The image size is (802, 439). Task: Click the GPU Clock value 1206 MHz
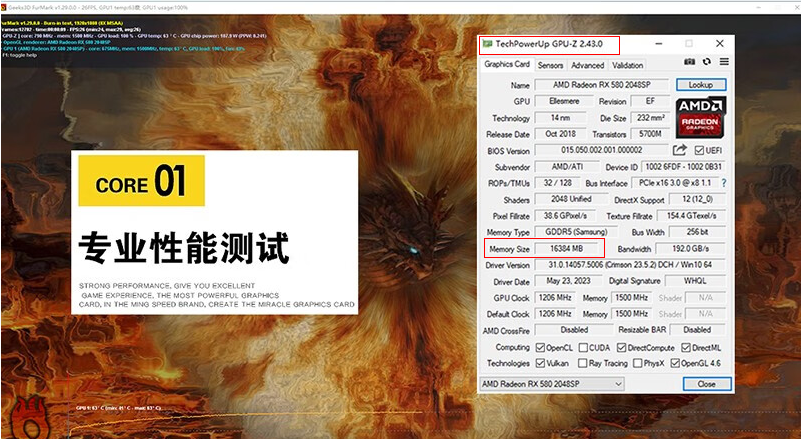[x=555, y=298]
